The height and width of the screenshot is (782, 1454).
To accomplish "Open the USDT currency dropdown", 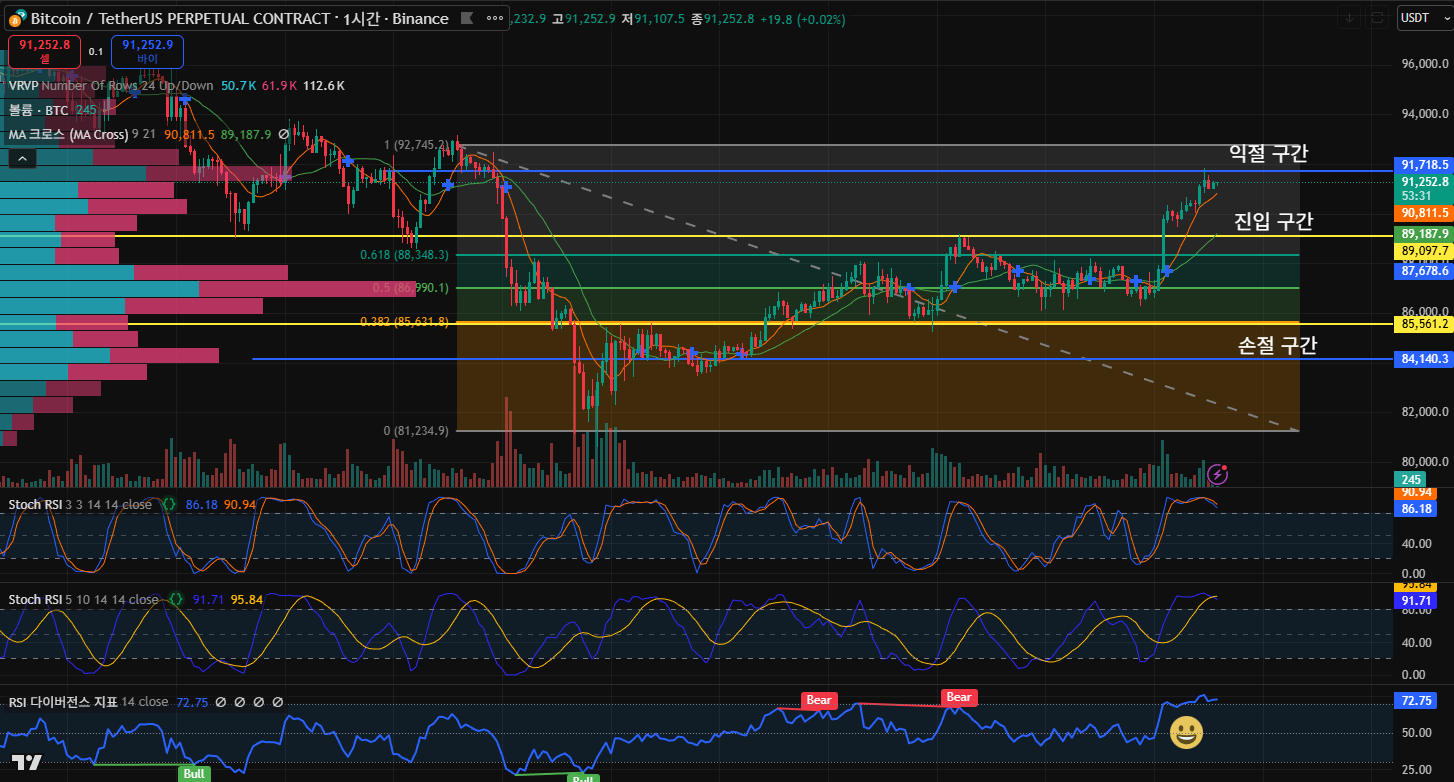I will tap(1415, 18).
